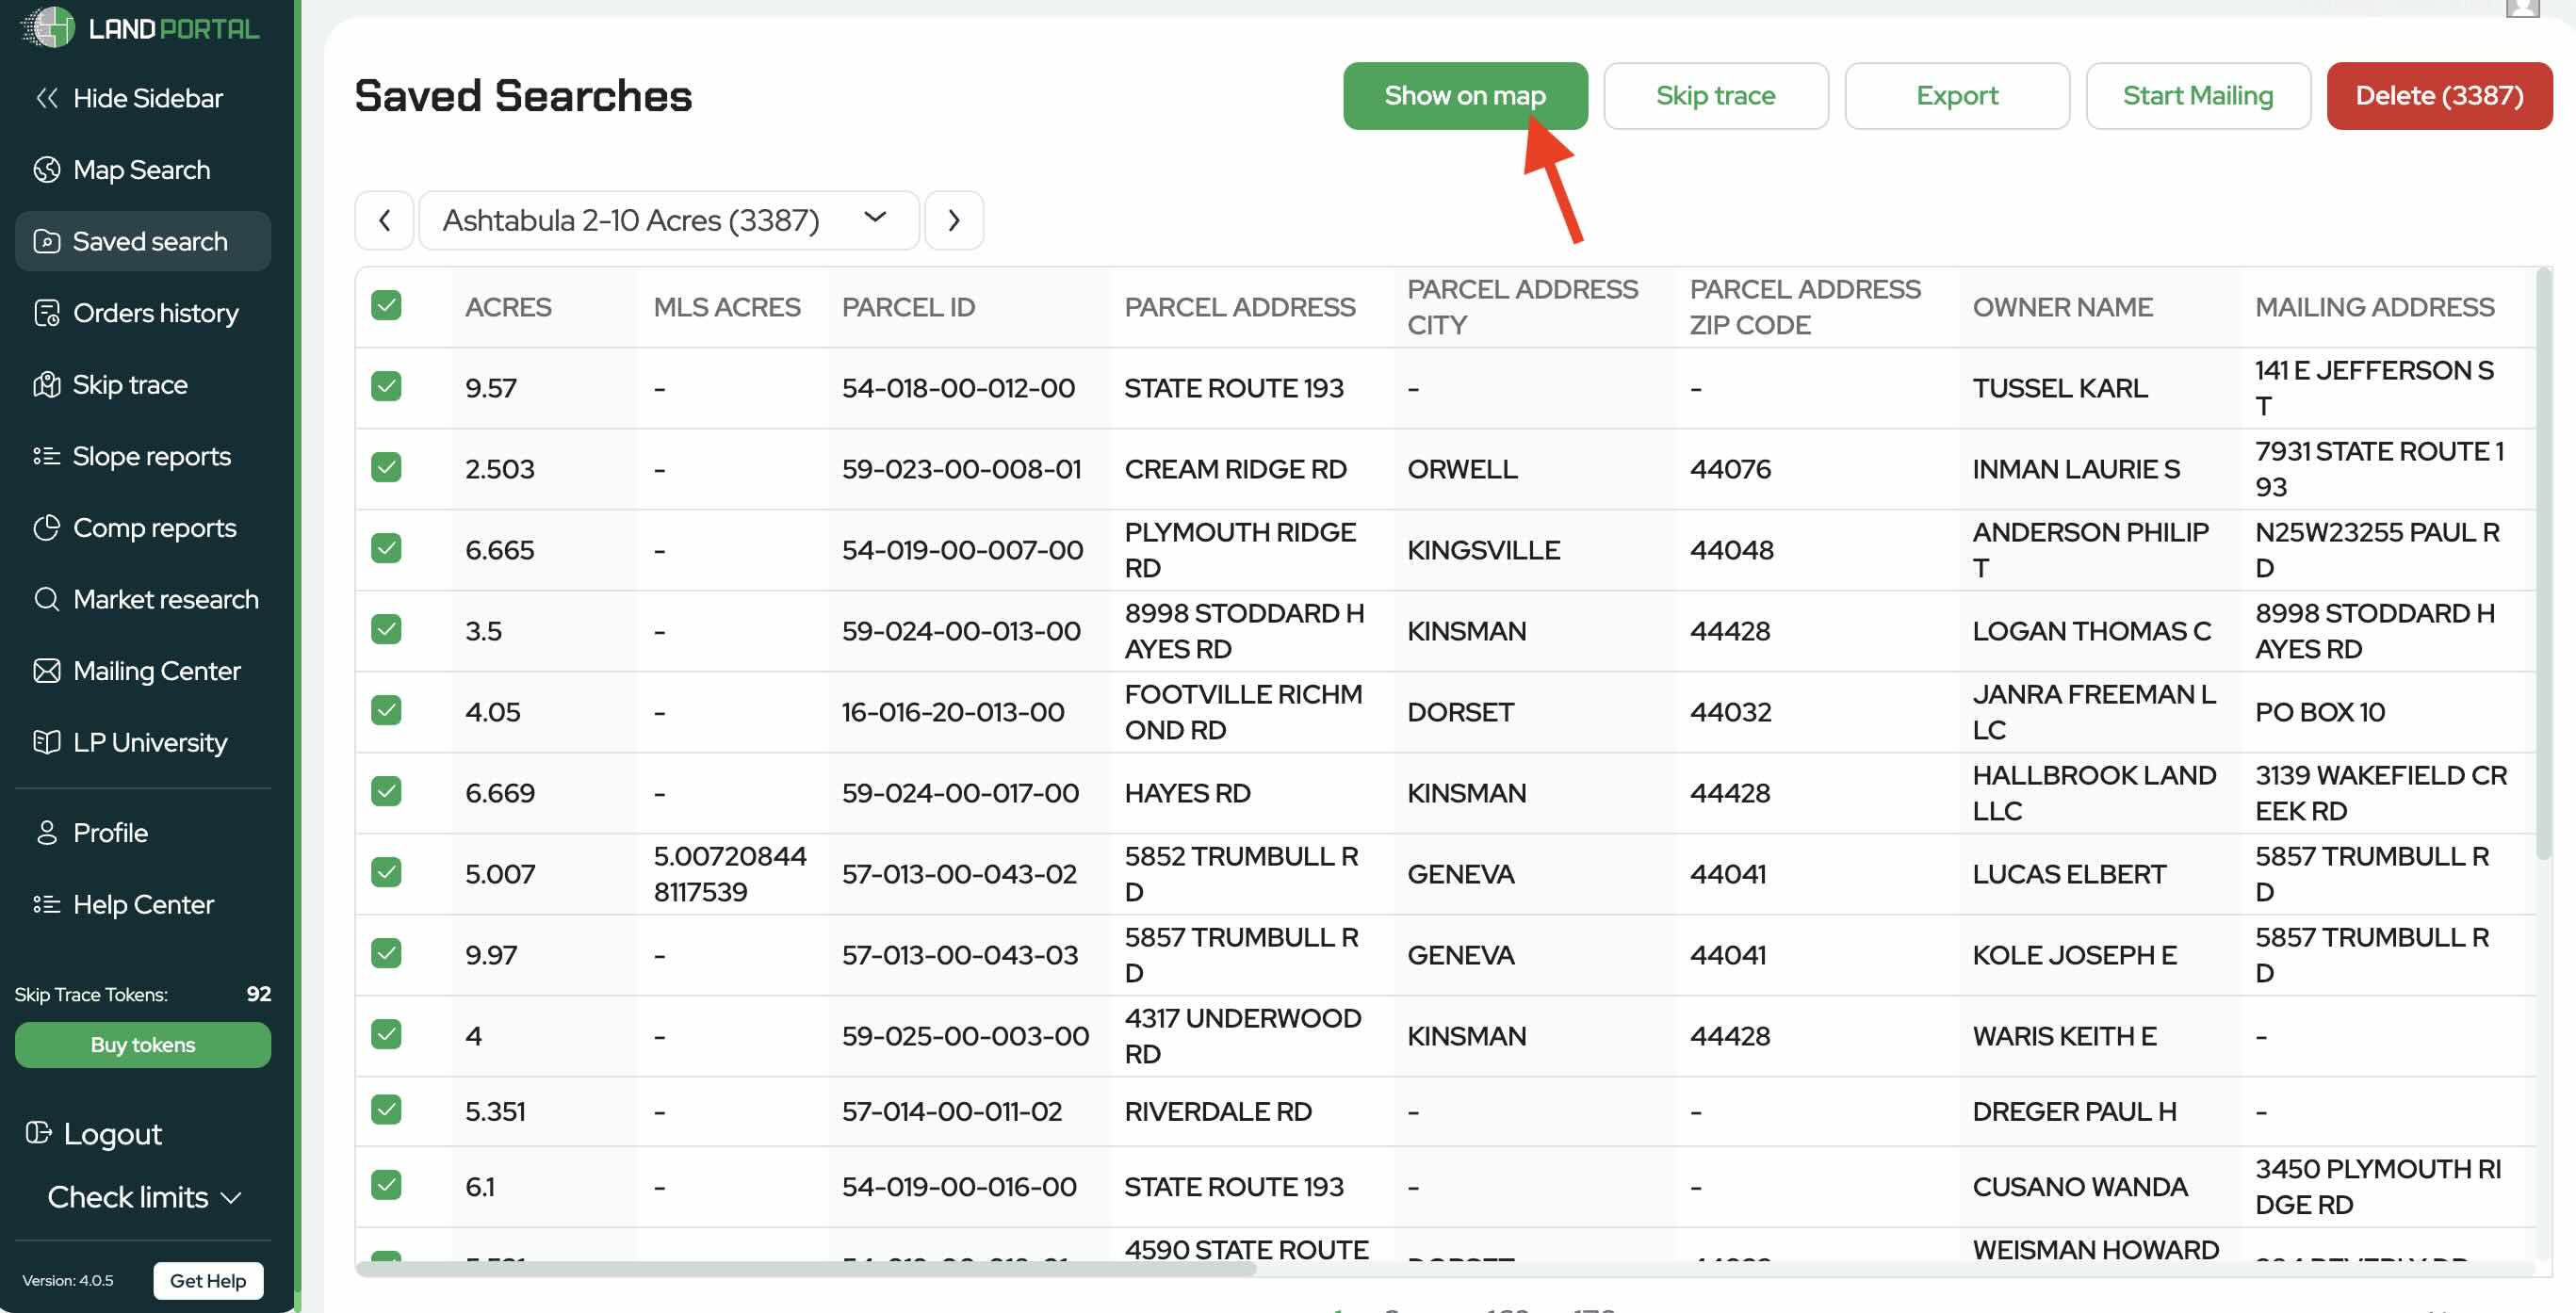
Task: Uncheck the TUSSEL KARL parcel row
Action: [386, 387]
